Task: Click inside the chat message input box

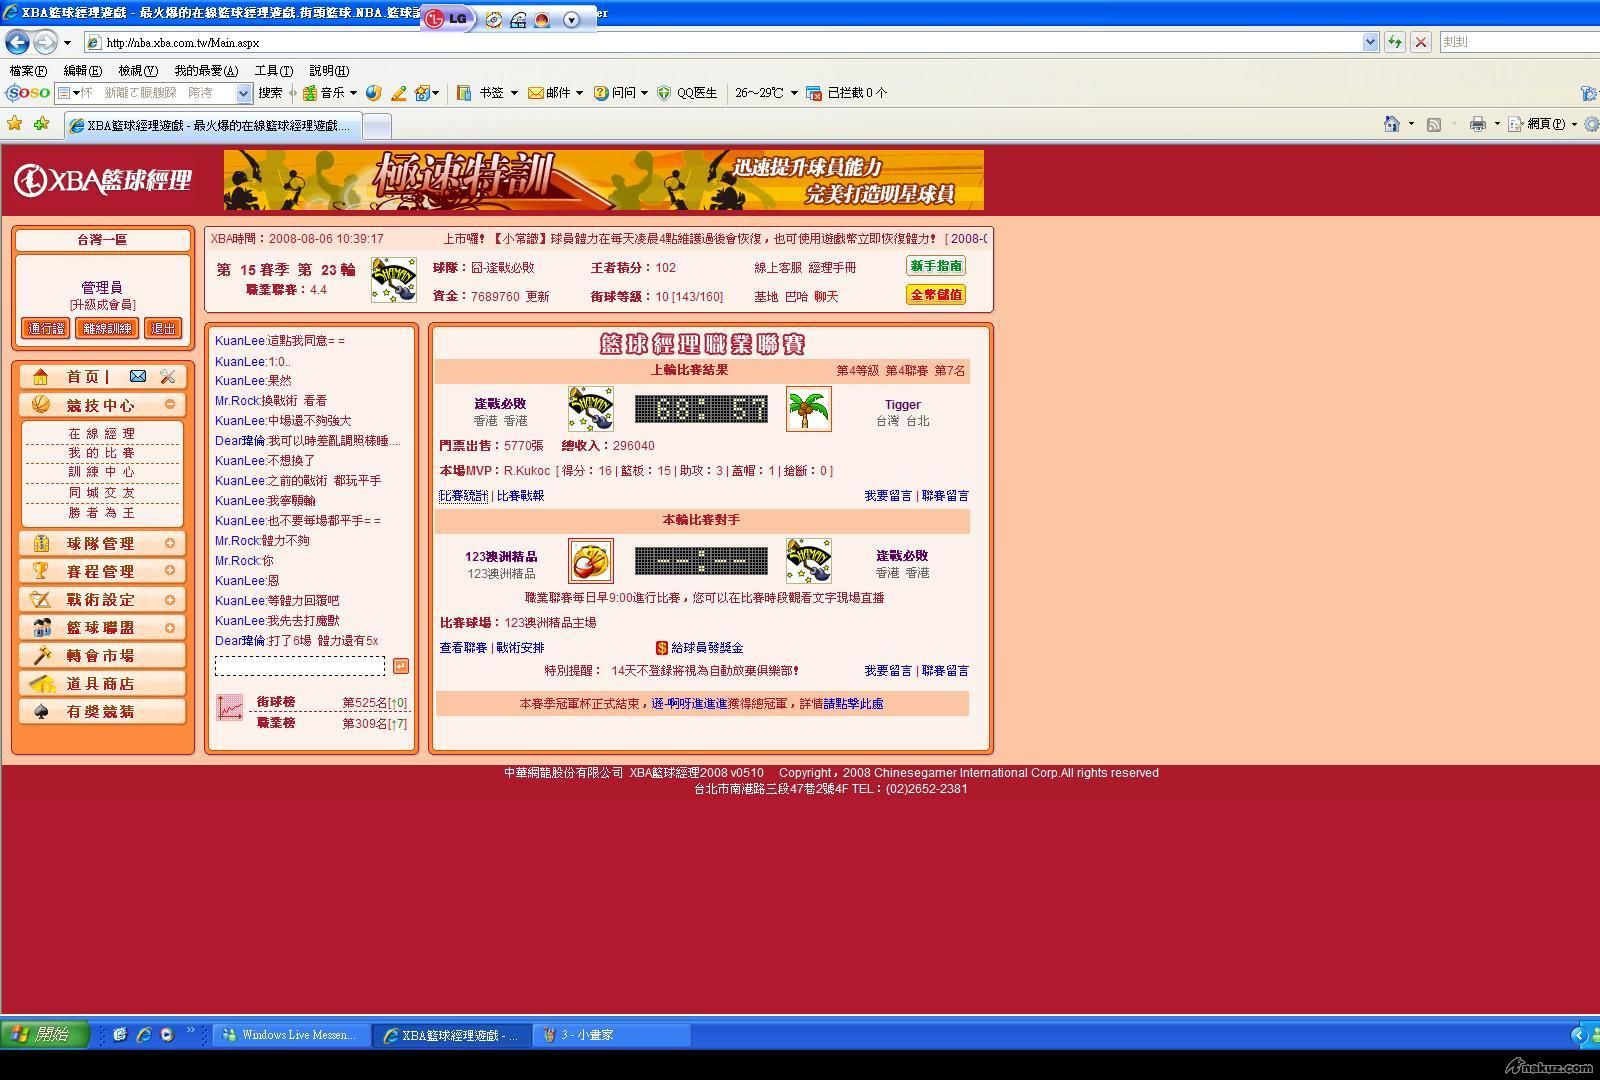Action: tap(299, 666)
